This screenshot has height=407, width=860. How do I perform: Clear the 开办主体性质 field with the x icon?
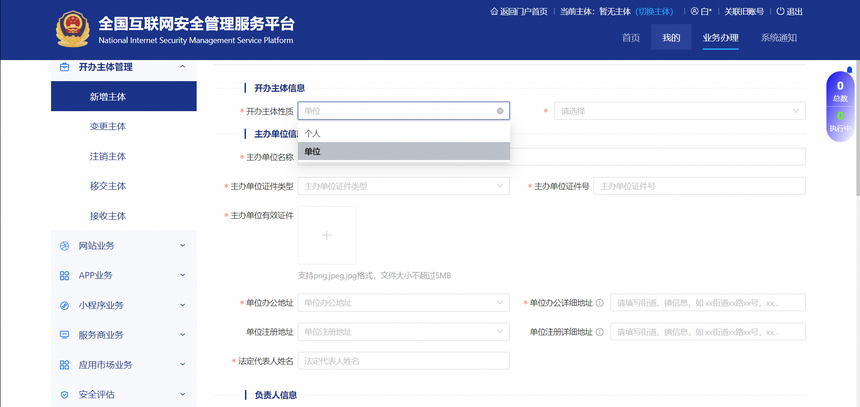pyautogui.click(x=500, y=111)
